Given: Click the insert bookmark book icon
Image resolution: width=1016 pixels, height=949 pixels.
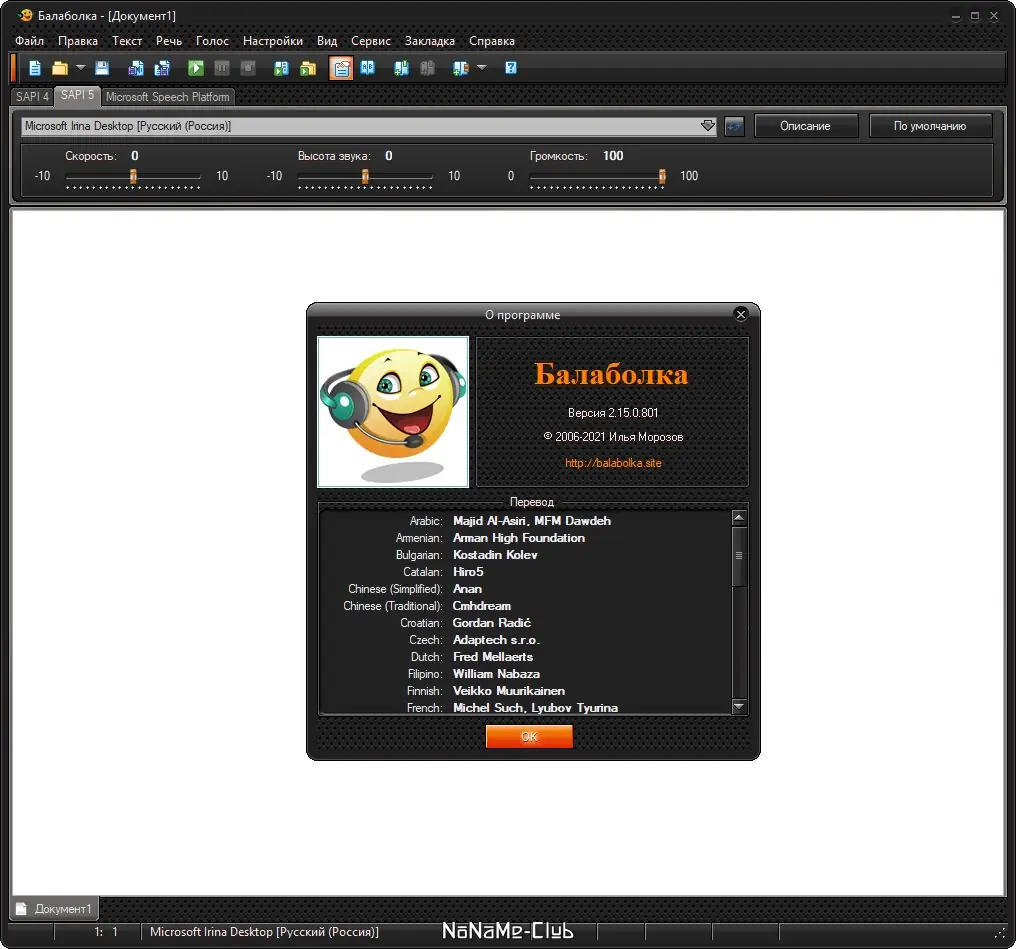Looking at the screenshot, I should tap(401, 68).
